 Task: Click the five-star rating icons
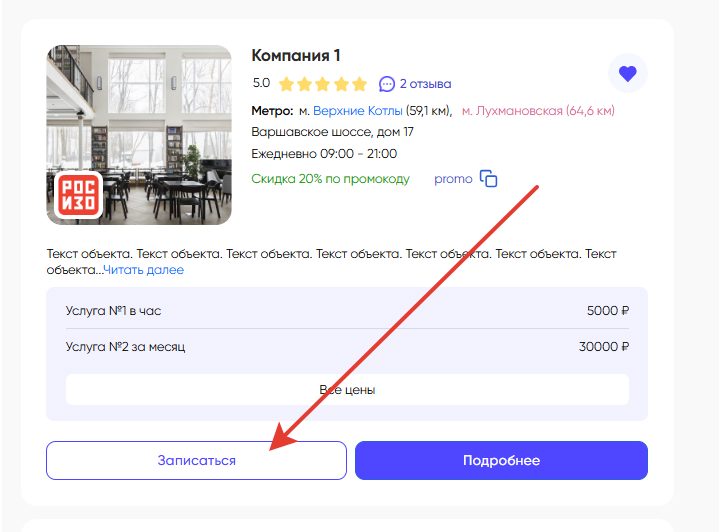323,84
